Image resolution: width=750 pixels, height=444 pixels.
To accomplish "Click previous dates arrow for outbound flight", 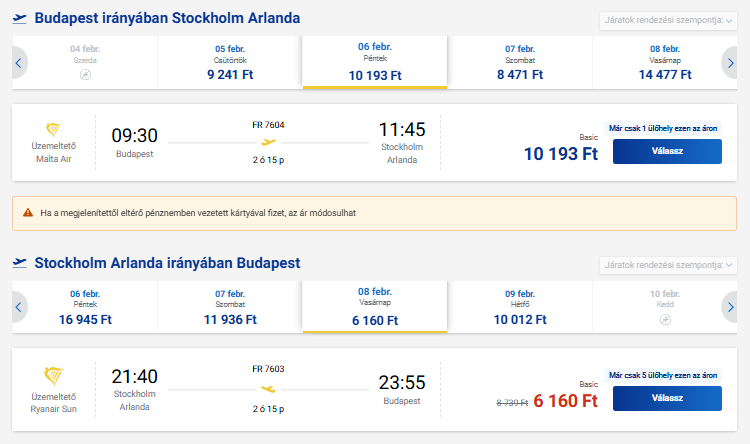I will click(x=18, y=63).
